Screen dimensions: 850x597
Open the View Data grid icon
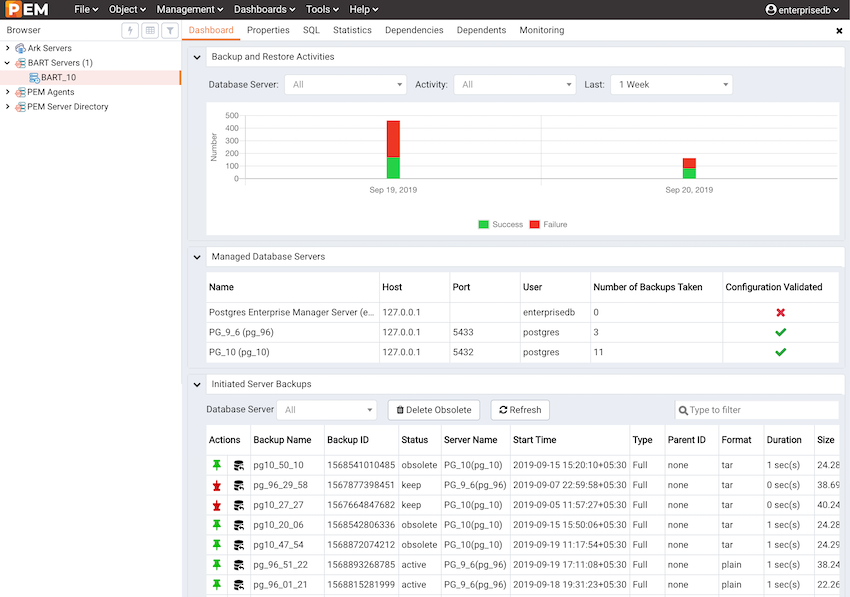[150, 30]
